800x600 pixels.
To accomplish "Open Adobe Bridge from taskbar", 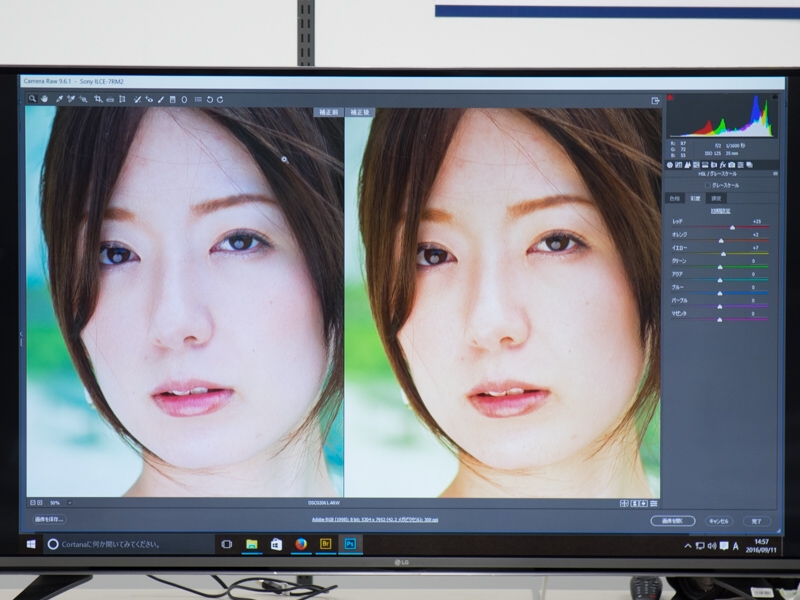I will [x=326, y=544].
